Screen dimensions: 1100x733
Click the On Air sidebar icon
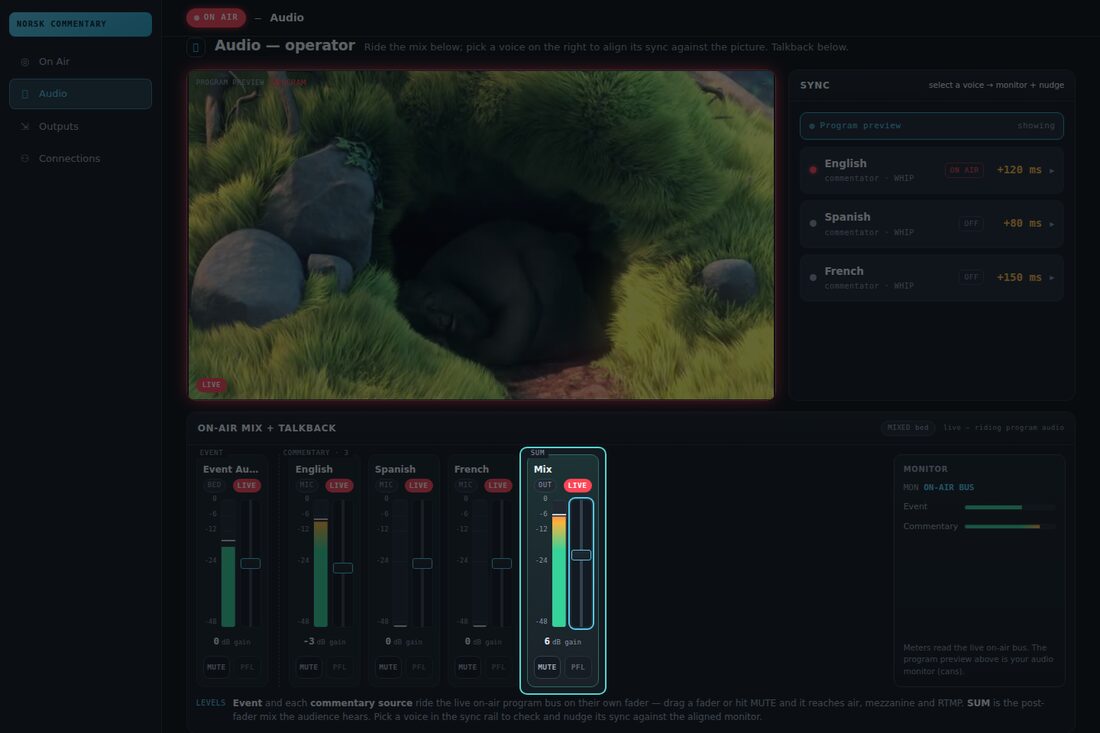[x=25, y=62]
